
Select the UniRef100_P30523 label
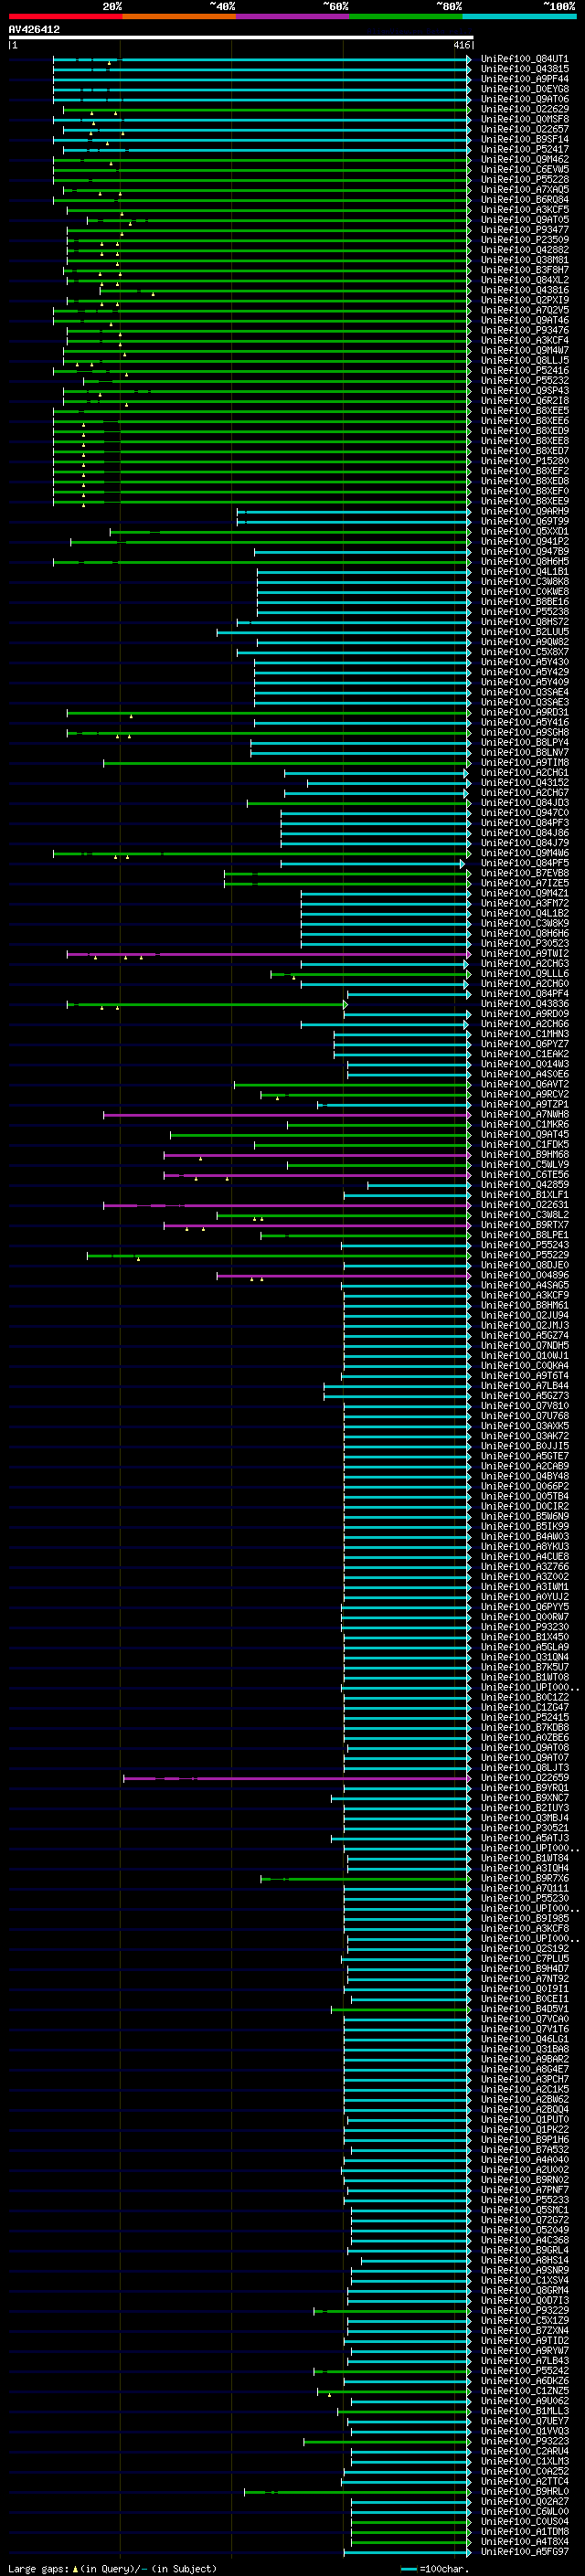click(x=524, y=944)
